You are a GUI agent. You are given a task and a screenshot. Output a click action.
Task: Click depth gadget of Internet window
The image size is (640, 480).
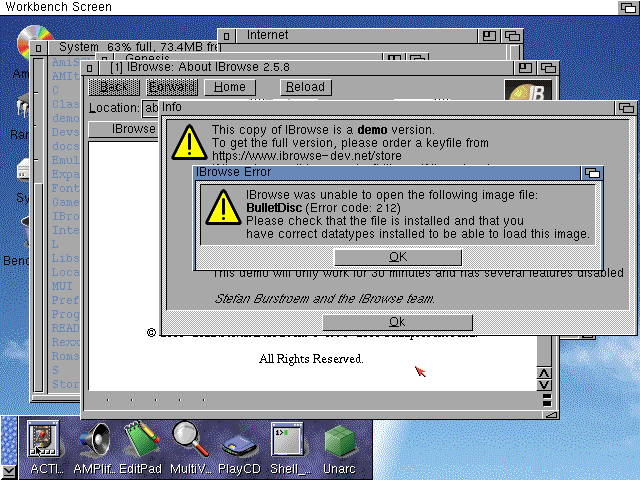(512, 36)
